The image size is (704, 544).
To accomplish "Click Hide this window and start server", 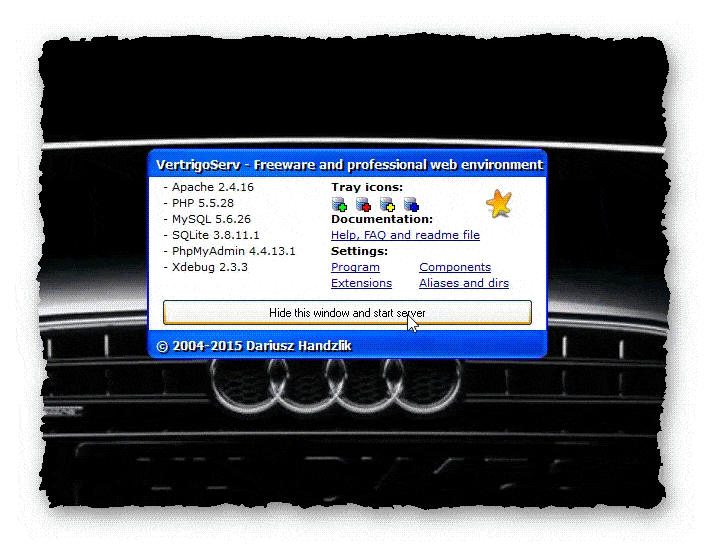I will point(347,312).
